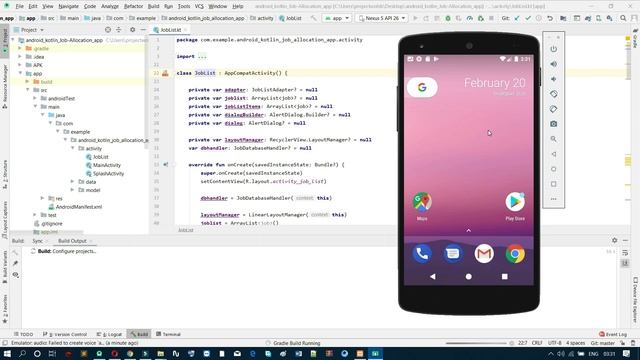Expand the data package
640x360 pixels.
tap(73, 182)
